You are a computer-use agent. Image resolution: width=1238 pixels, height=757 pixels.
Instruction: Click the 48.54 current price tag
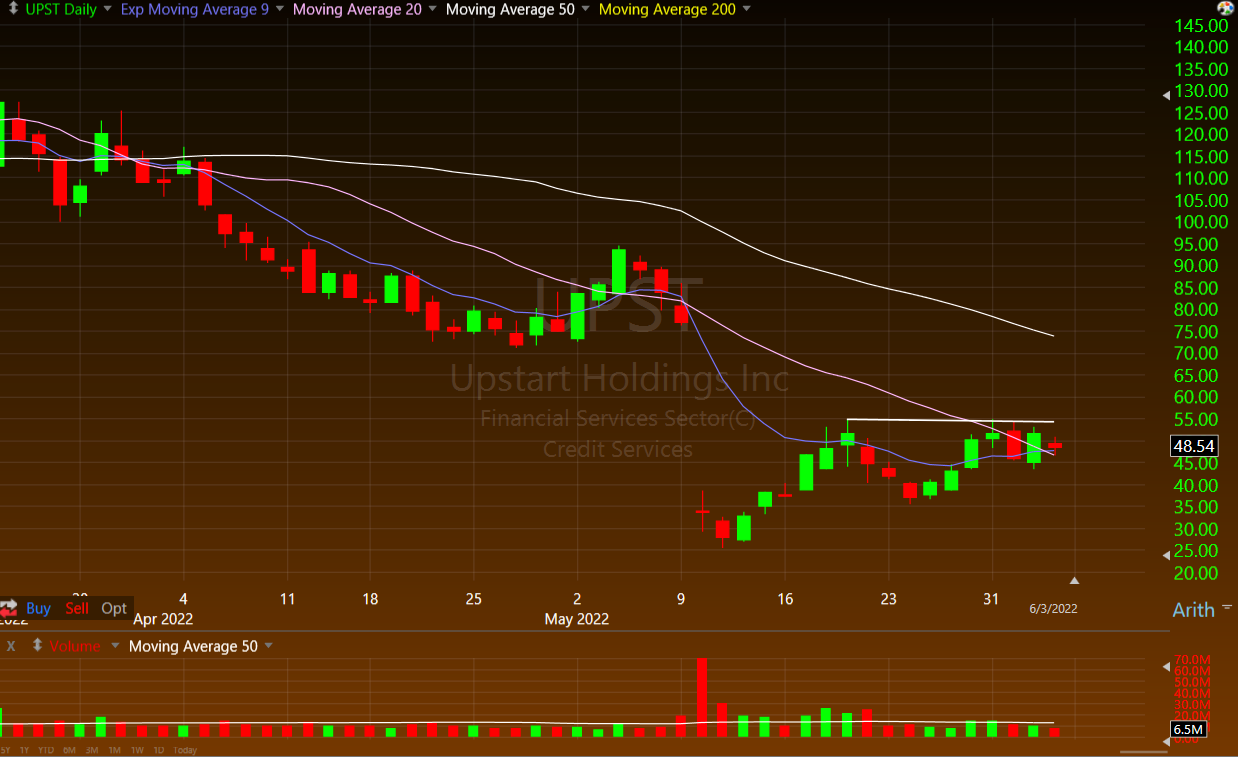tap(1194, 446)
